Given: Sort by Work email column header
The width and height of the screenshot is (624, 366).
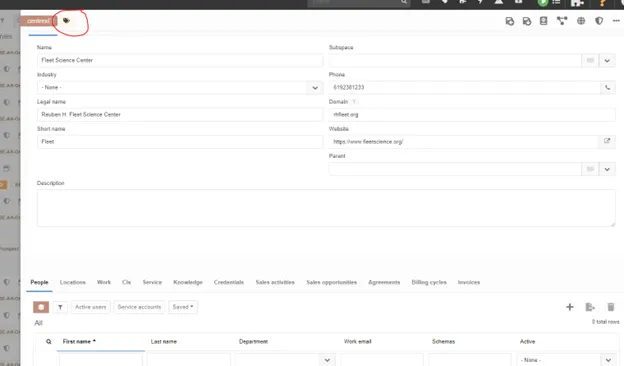Looking at the screenshot, I should point(357,341).
